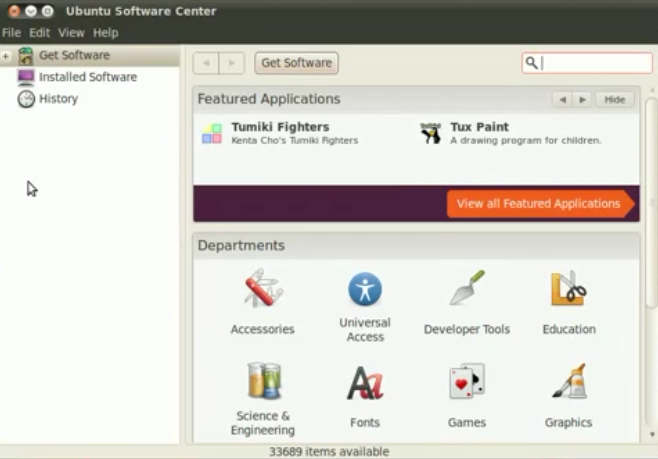
Task: Open the View menu
Action: 71,32
